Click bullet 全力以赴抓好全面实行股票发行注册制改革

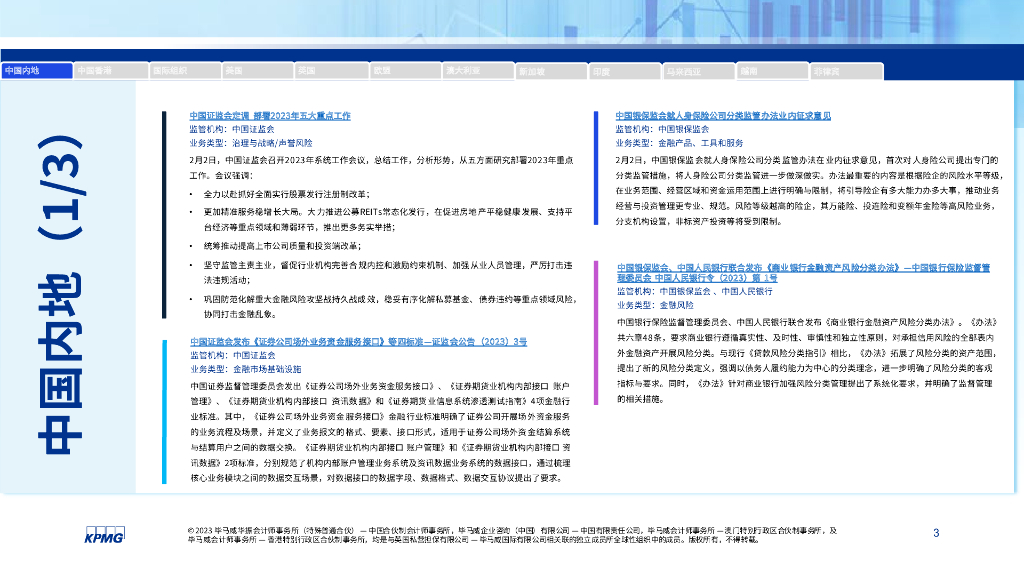tap(287, 194)
